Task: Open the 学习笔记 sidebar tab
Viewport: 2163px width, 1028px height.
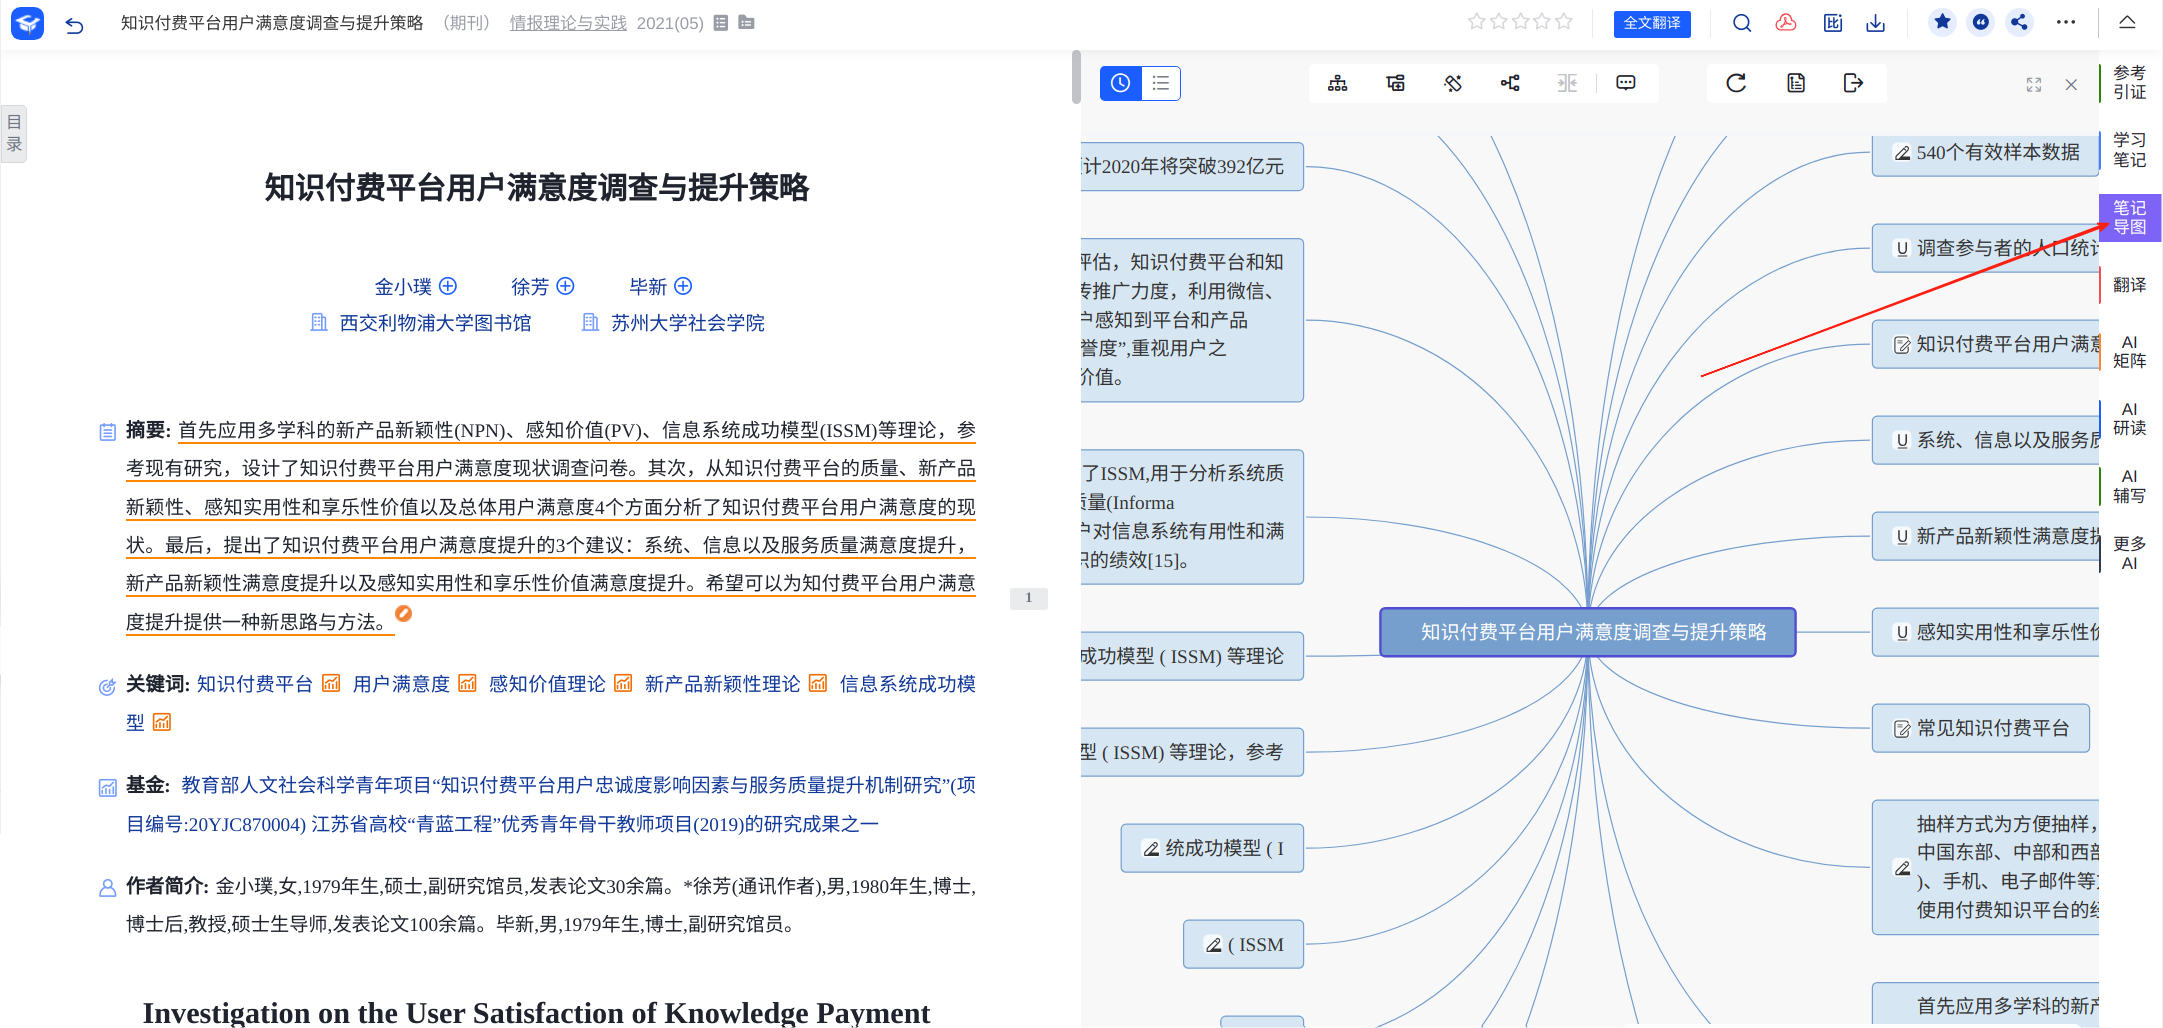Action: click(x=2129, y=150)
